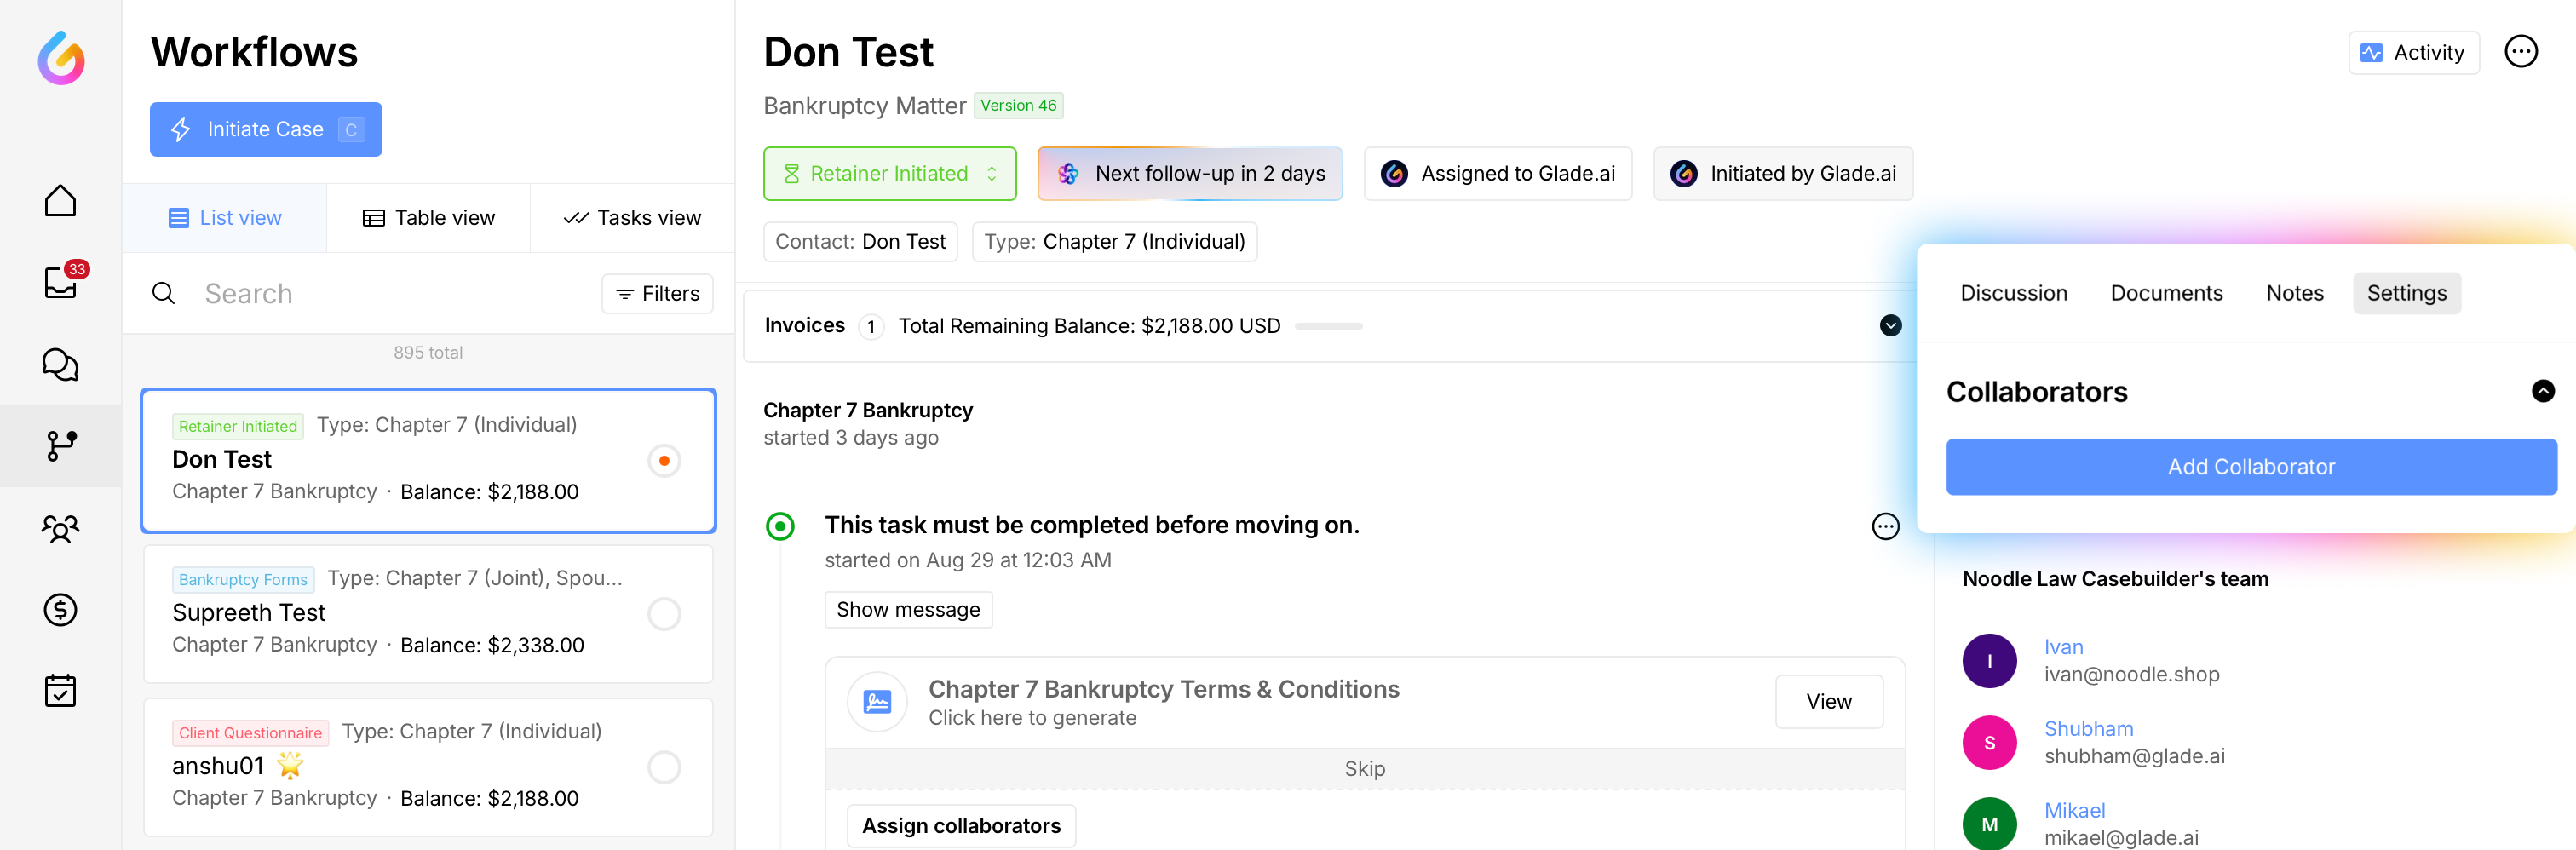
Task: Select the Supreeth Test radio button
Action: click(x=664, y=614)
